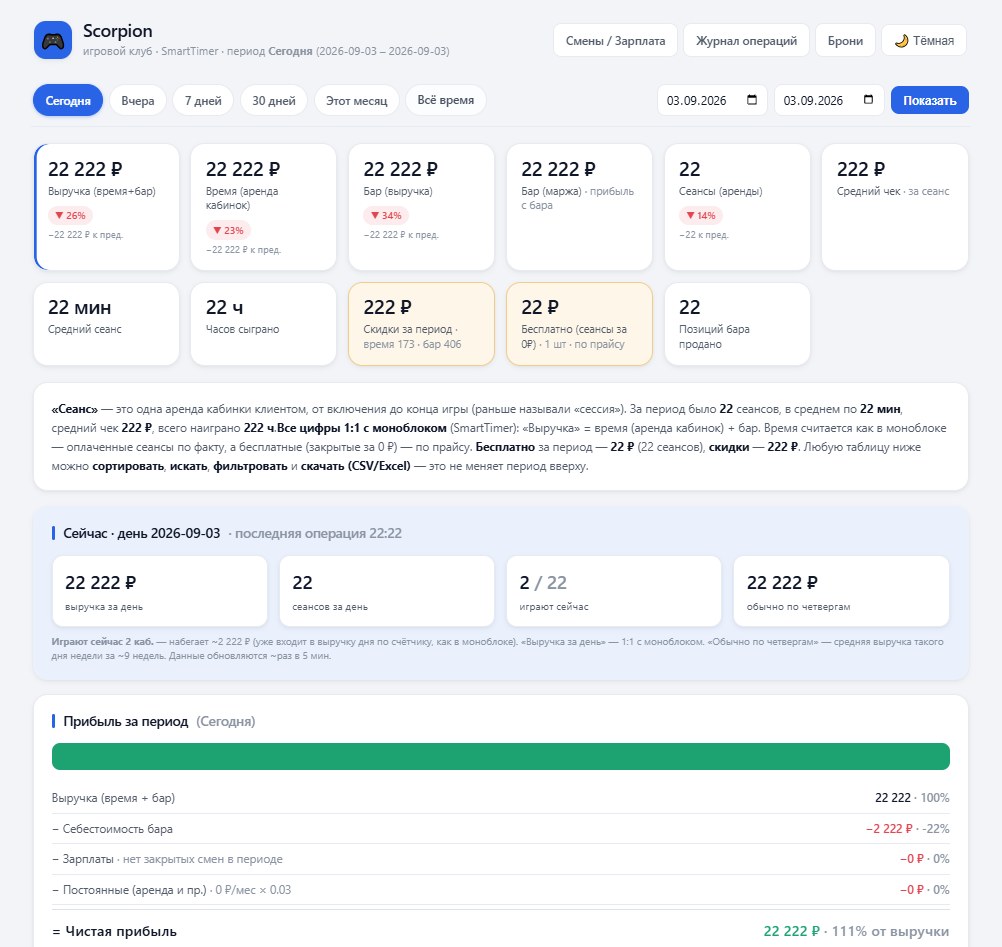
Task: Click the последняя операция 22:22 text
Action: 318,534
